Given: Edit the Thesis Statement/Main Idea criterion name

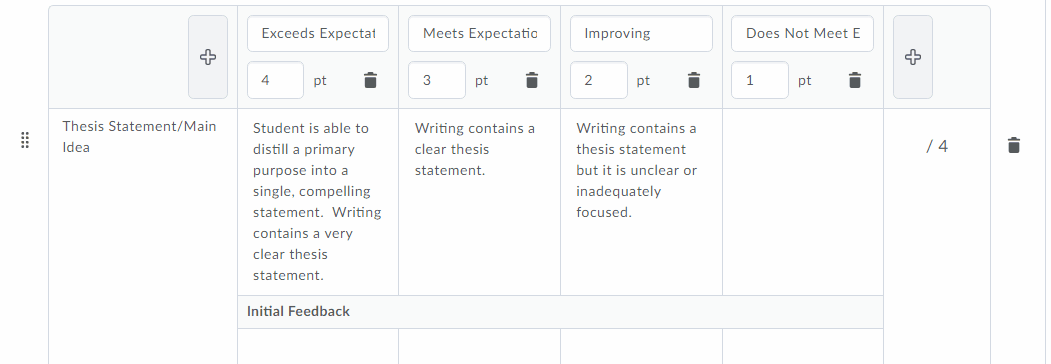Looking at the screenshot, I should point(139,137).
